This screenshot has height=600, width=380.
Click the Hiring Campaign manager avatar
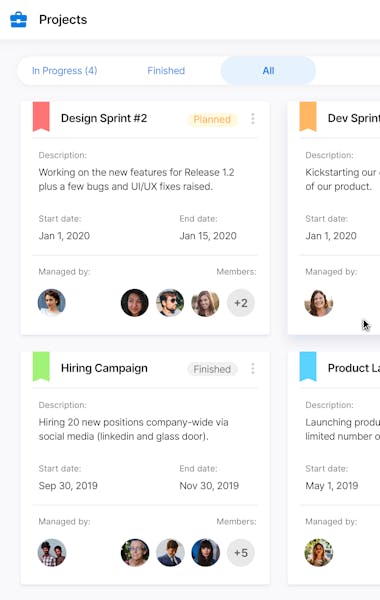(x=52, y=553)
